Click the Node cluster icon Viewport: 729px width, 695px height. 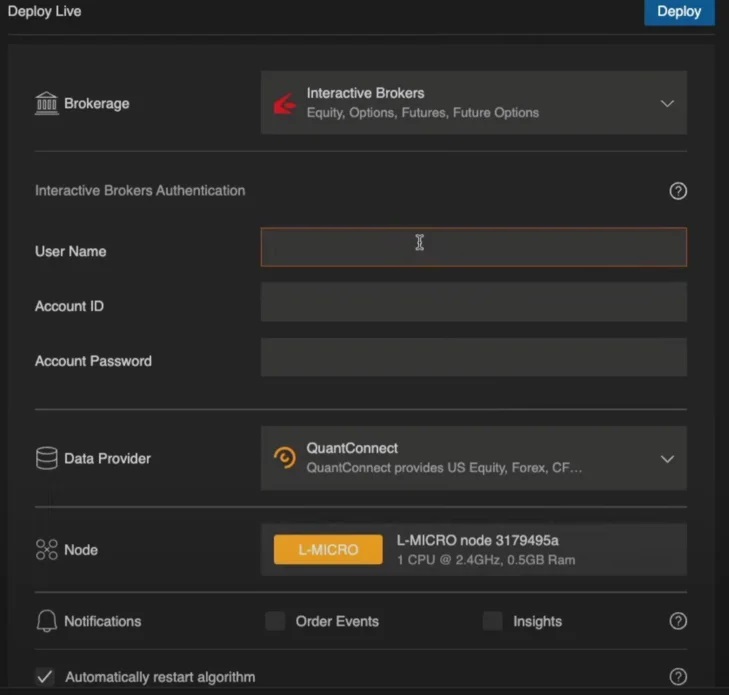point(46,549)
